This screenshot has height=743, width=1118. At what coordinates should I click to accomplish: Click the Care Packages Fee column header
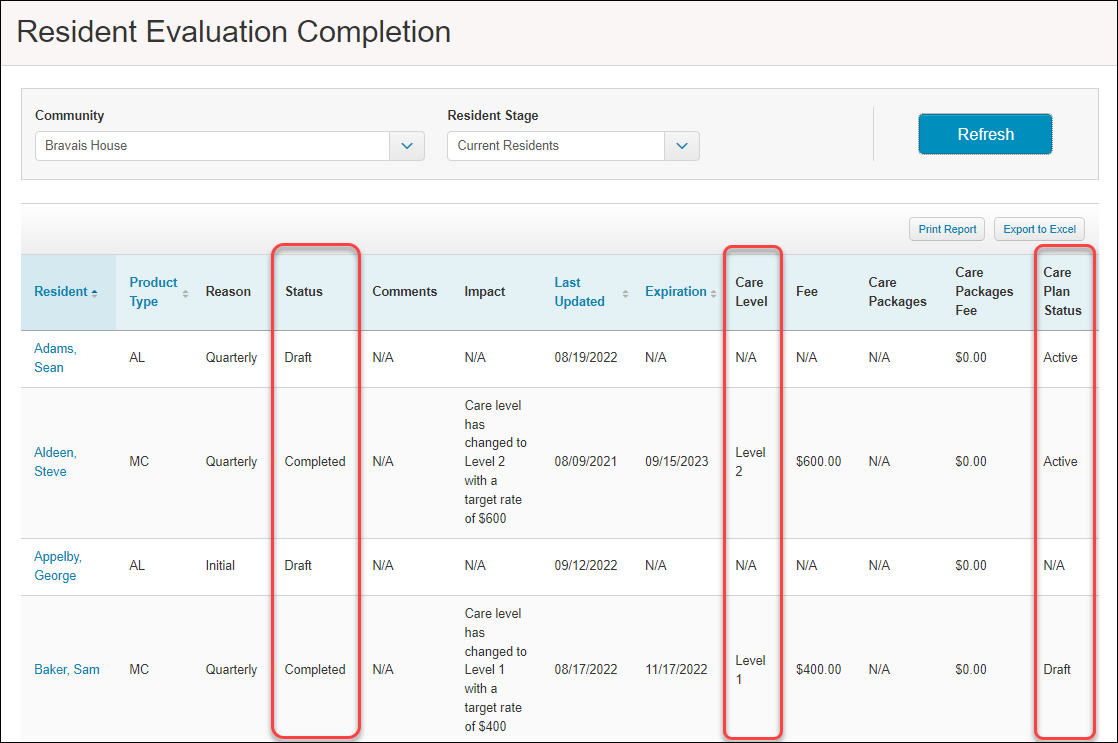[x=984, y=291]
